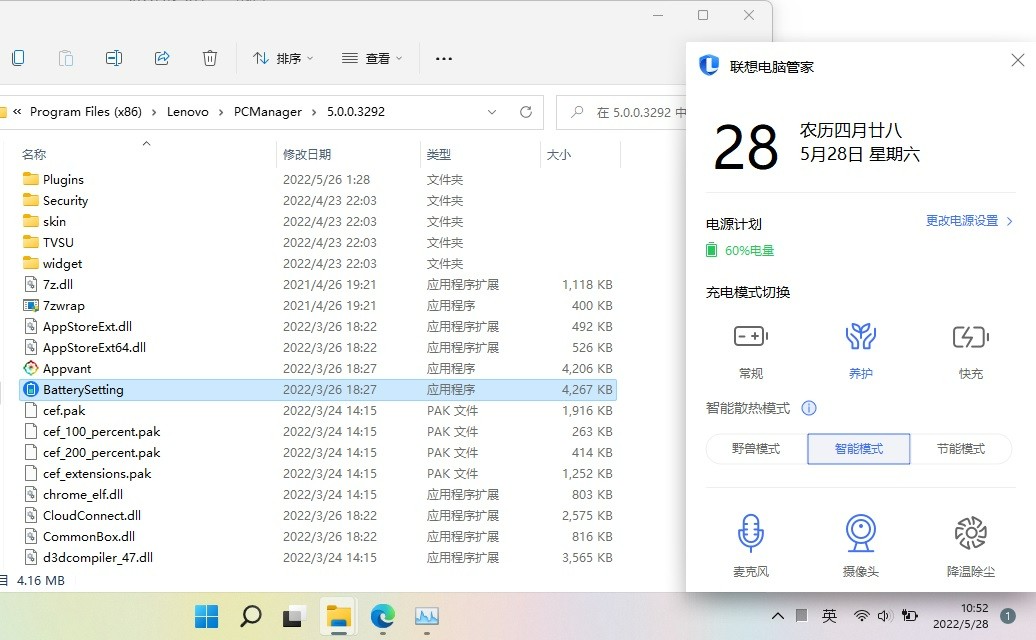
Task: Click the Refresh icon beside address bar
Action: coord(526,112)
